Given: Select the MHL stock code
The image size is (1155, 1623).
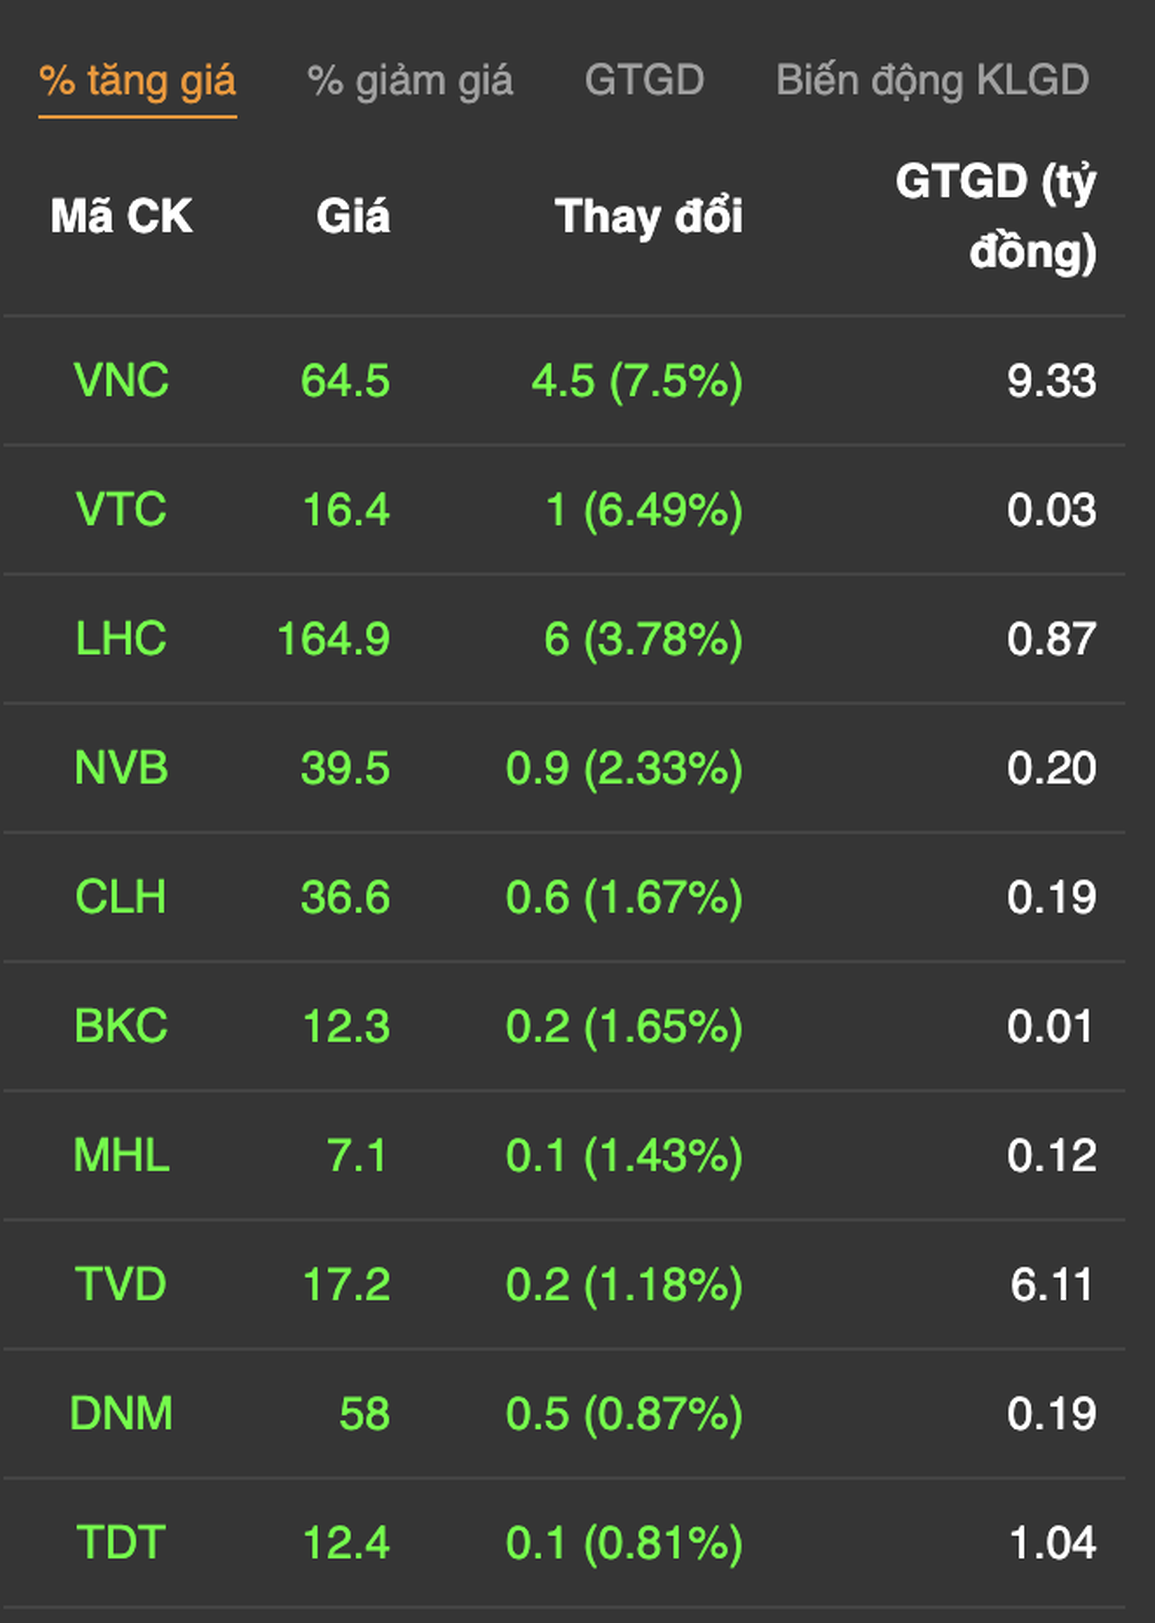Looking at the screenshot, I should pyautogui.click(x=121, y=1155).
